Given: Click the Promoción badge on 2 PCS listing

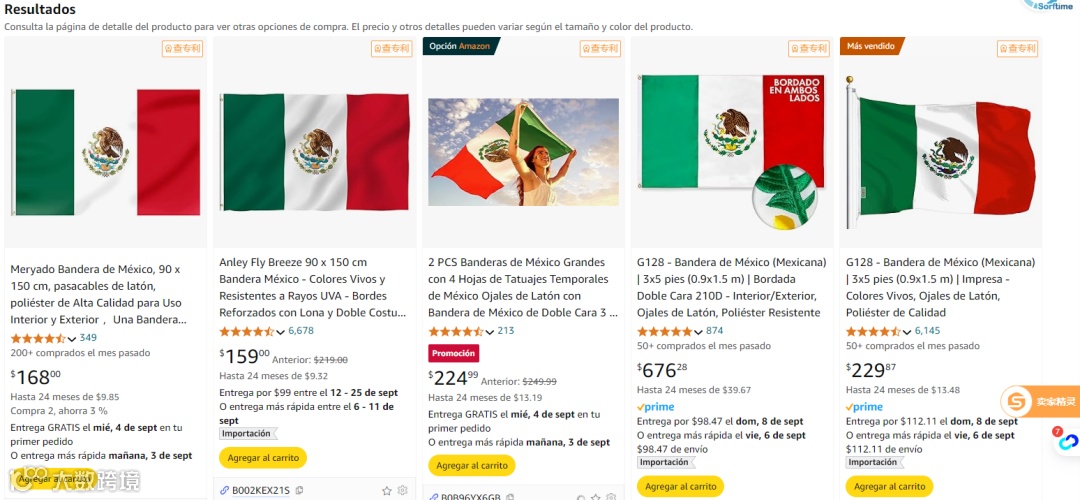Looking at the screenshot, I should [454, 353].
